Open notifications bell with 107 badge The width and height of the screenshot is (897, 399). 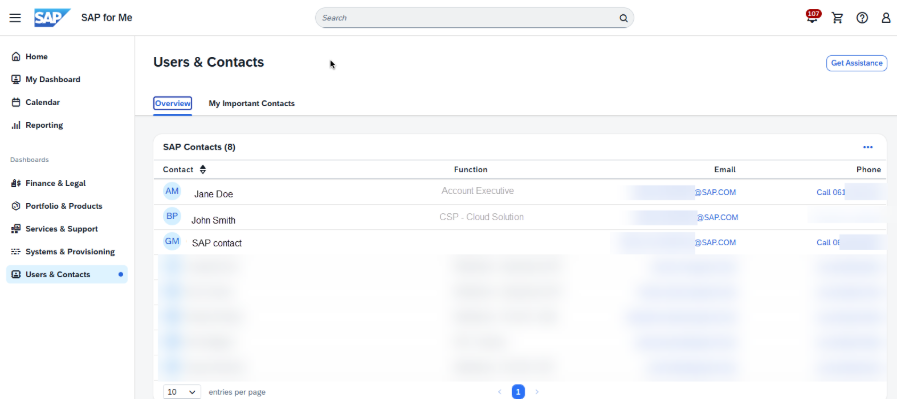[x=812, y=17]
